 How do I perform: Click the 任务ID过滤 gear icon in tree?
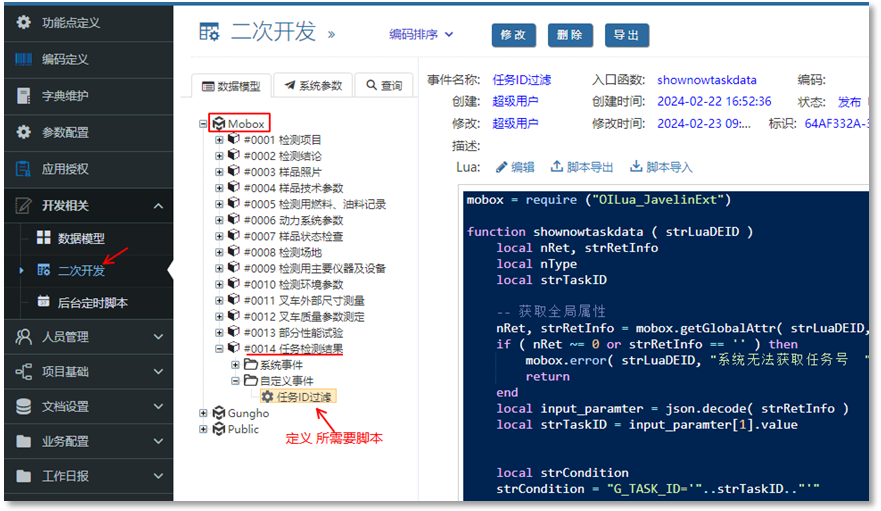[x=267, y=397]
